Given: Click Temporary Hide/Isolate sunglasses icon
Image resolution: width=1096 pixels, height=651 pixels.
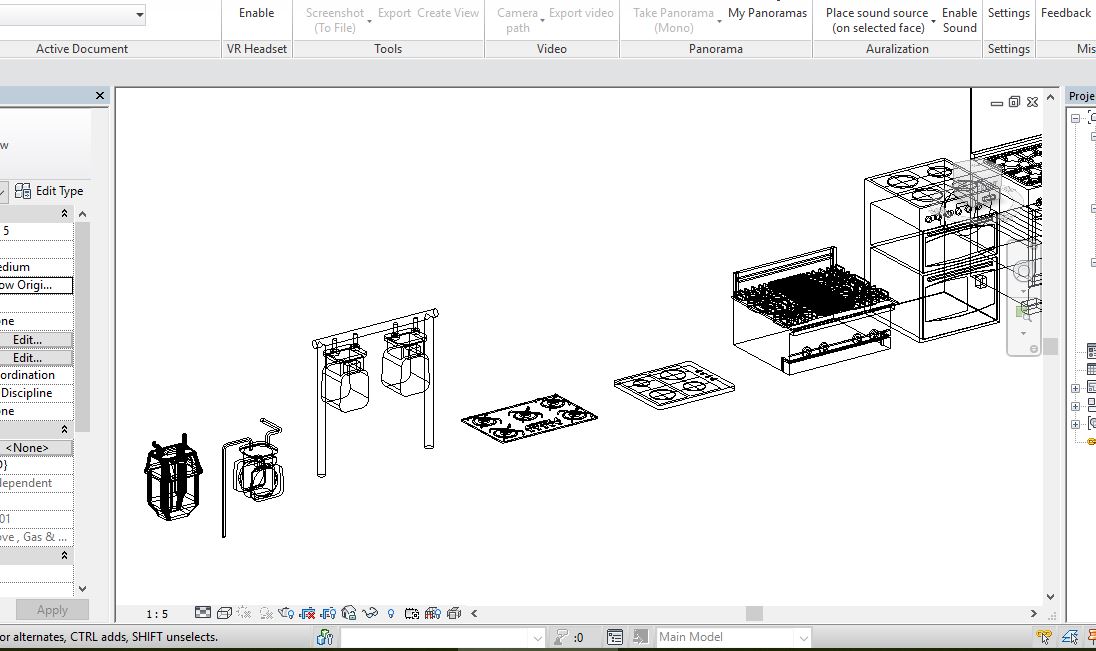Looking at the screenshot, I should (x=370, y=613).
